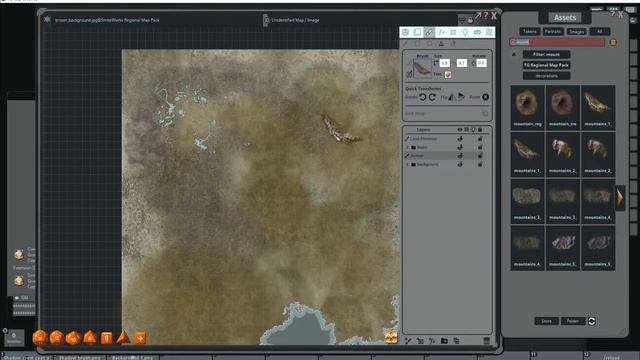Select the paint brush tool in toolbar
640x360 pixels.
click(x=429, y=32)
